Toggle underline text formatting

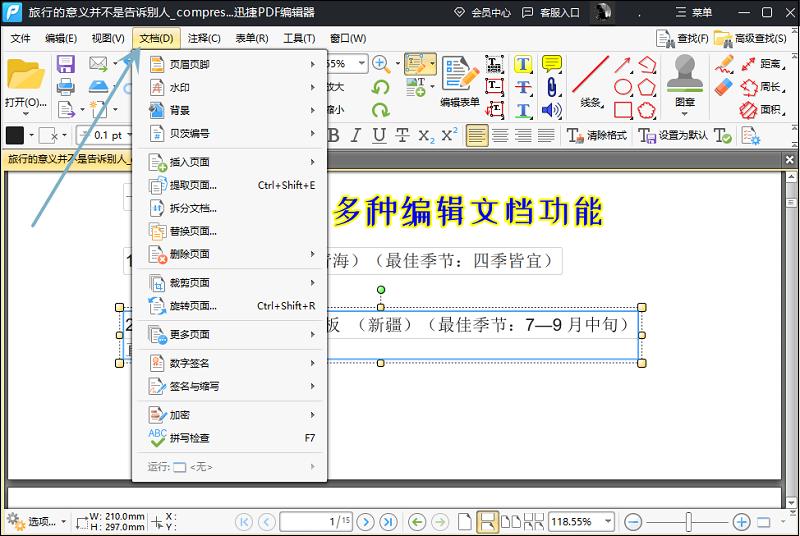379,135
